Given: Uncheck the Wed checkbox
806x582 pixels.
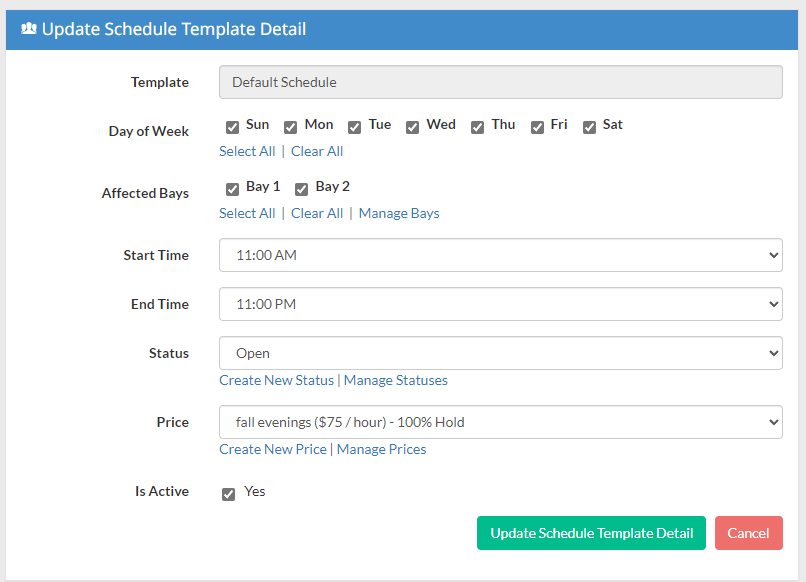Looking at the screenshot, I should [412, 127].
